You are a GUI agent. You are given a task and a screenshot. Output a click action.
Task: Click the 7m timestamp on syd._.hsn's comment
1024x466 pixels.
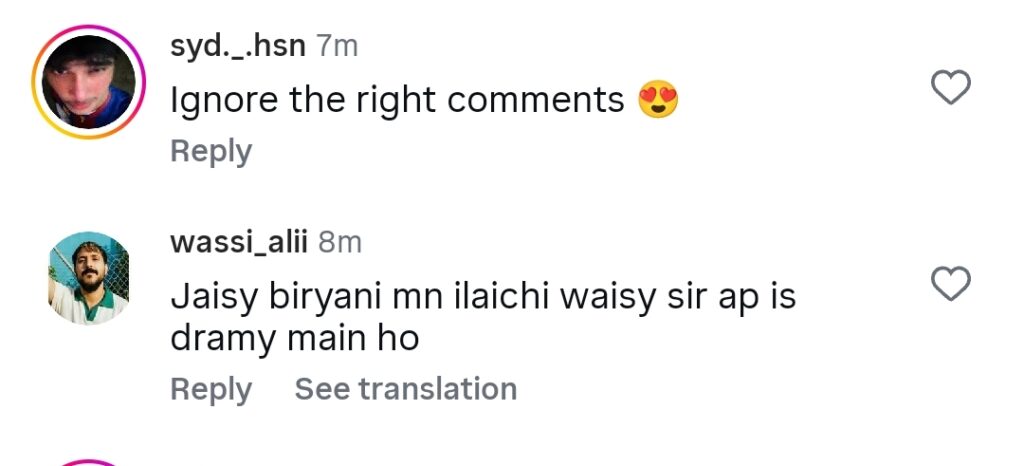coord(337,46)
